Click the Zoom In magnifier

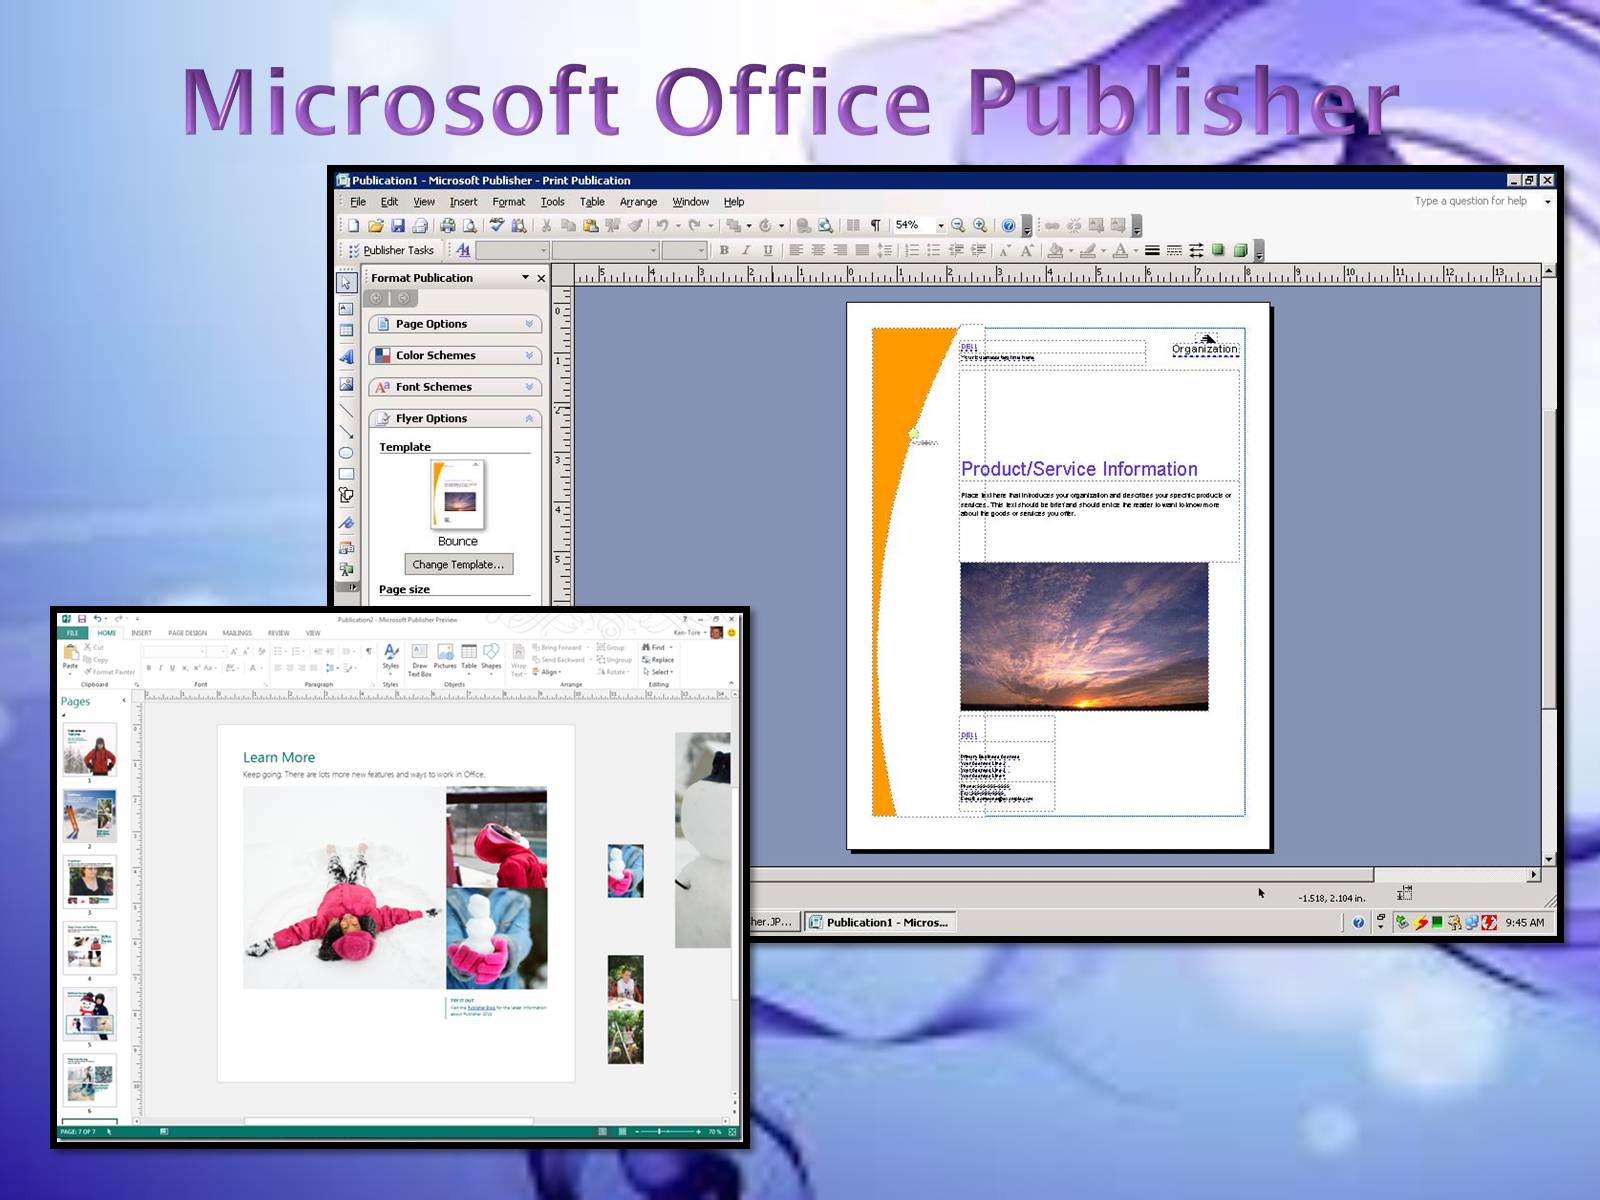coord(980,226)
